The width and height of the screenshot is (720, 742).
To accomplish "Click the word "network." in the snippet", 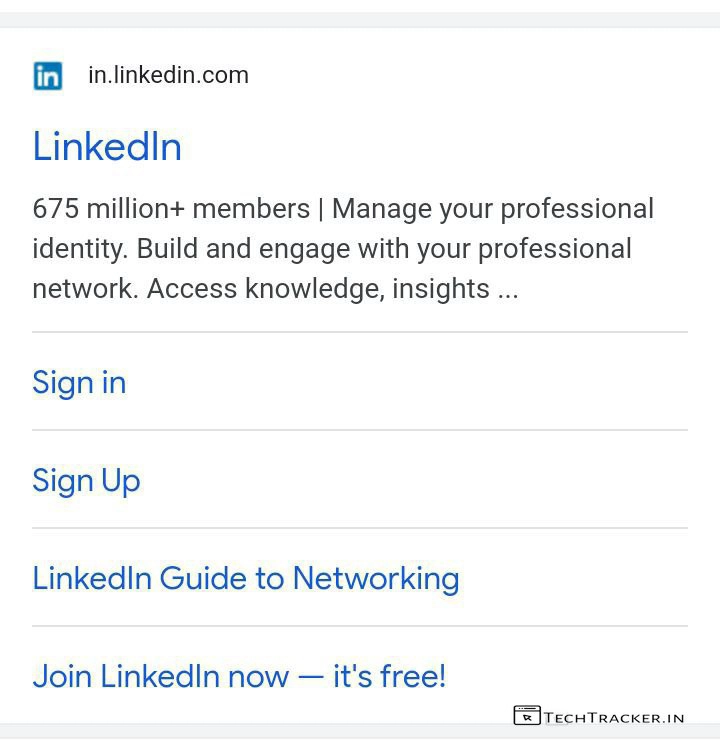I will click(86, 289).
